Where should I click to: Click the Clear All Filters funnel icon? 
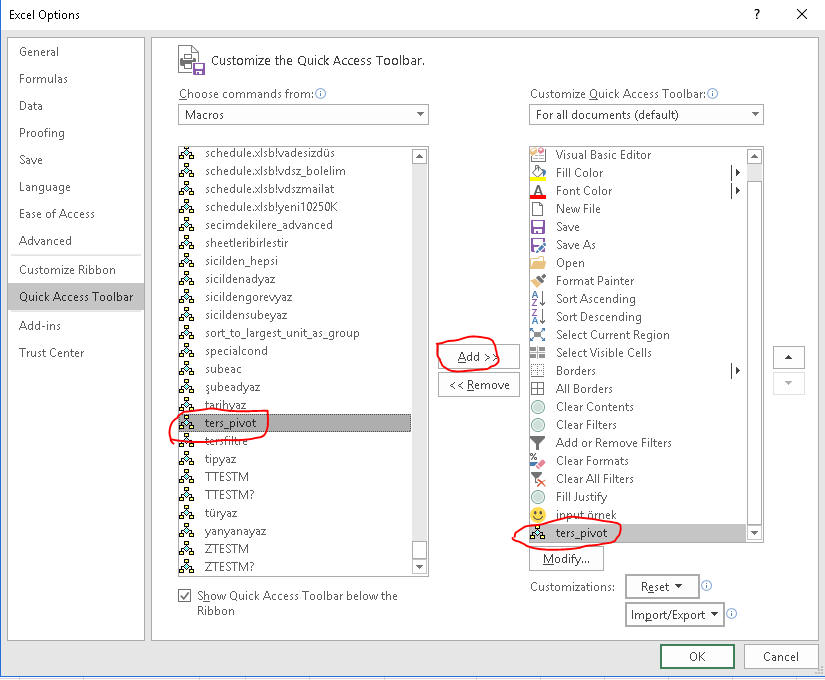point(538,479)
